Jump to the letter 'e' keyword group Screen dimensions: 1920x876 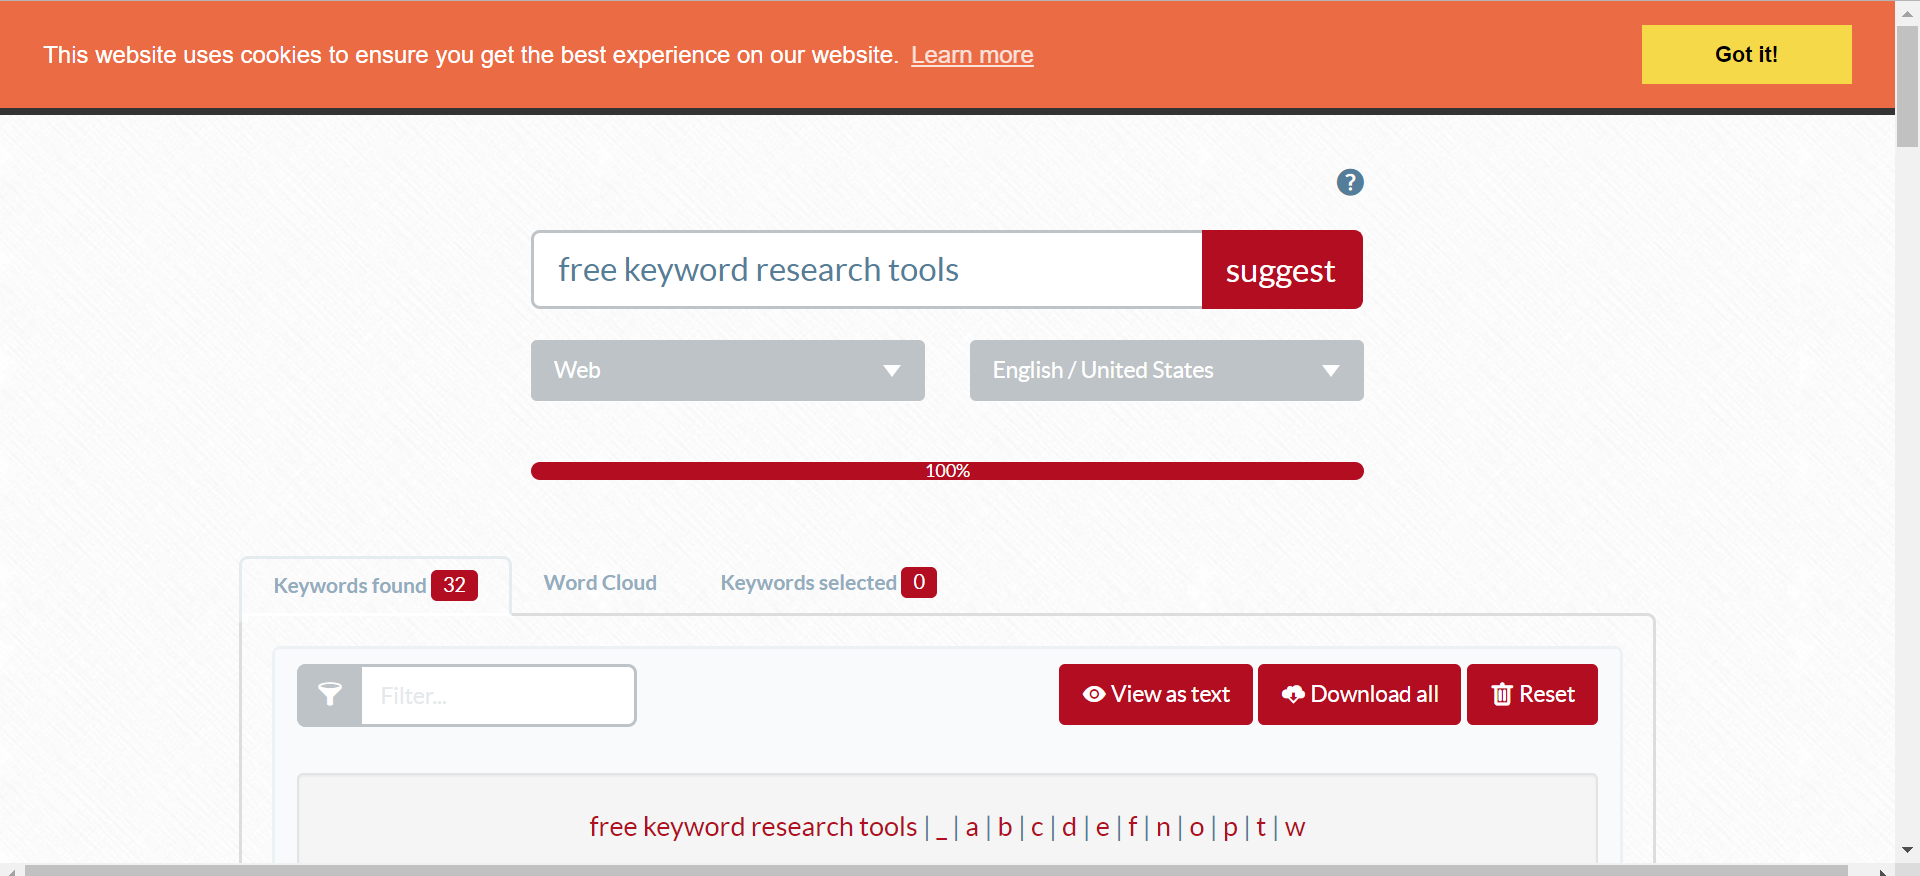click(1102, 827)
